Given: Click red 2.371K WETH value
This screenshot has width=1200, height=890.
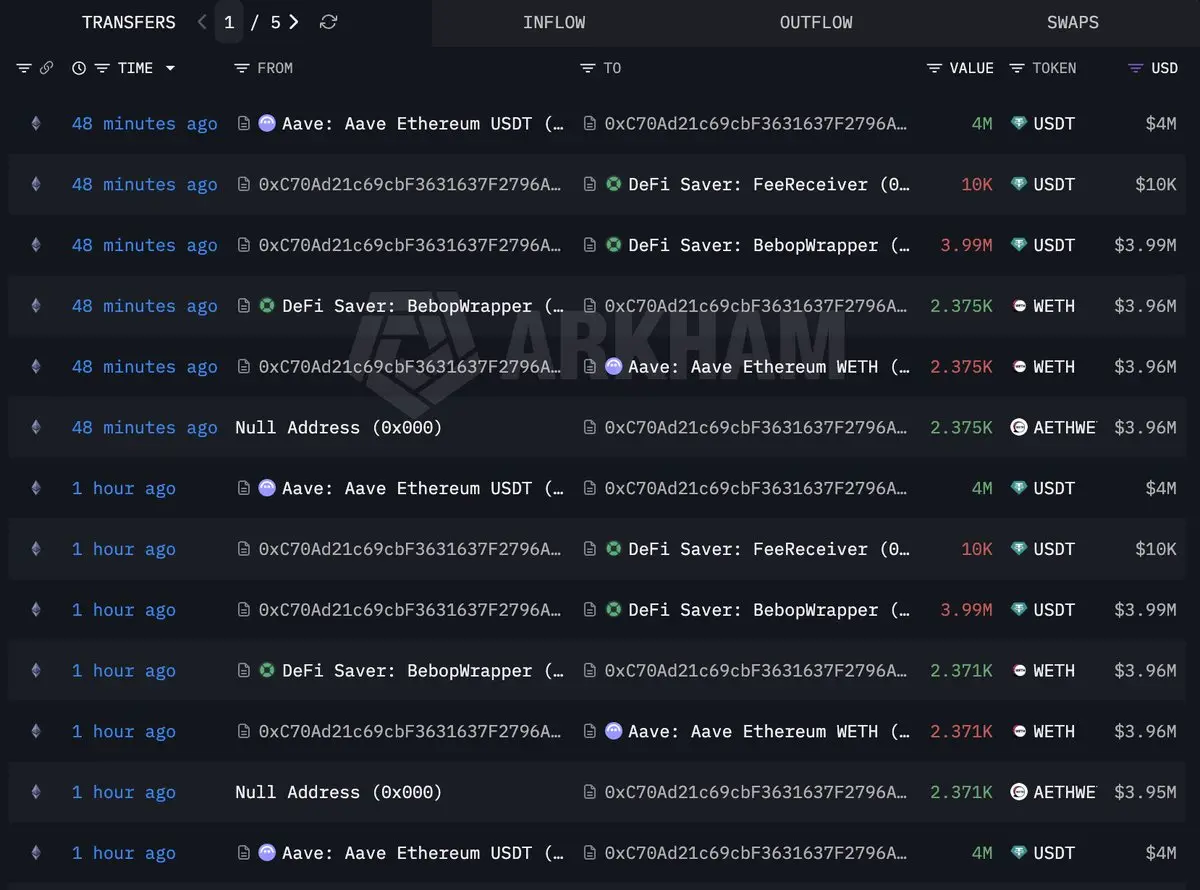Looking at the screenshot, I should click(961, 732).
